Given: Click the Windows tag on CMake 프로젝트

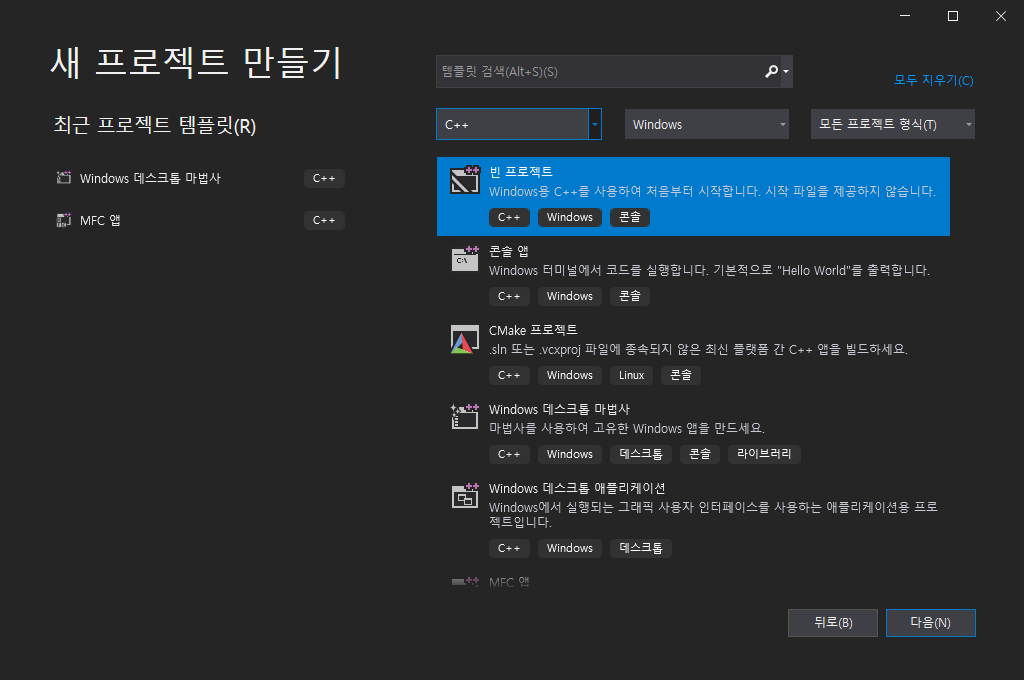Looking at the screenshot, I should pos(569,375).
